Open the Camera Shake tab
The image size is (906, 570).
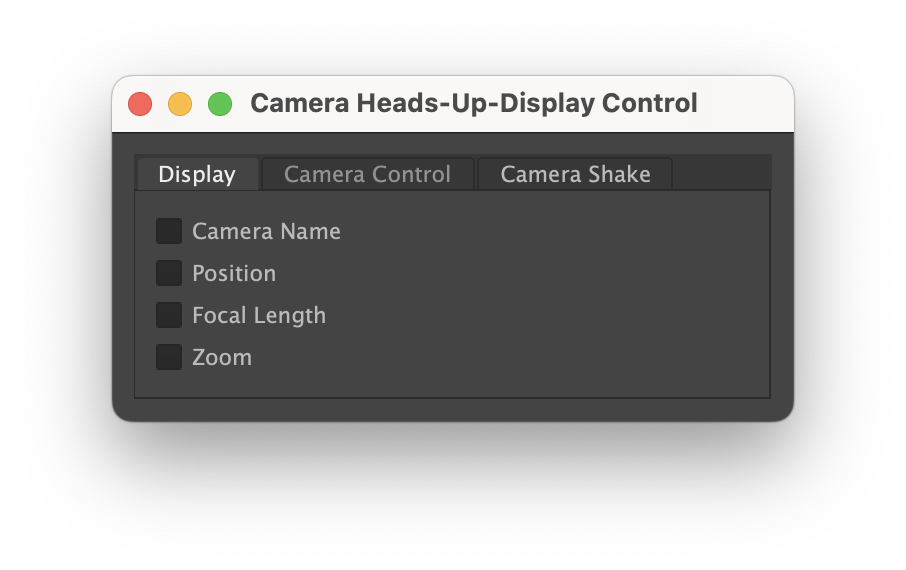point(575,174)
